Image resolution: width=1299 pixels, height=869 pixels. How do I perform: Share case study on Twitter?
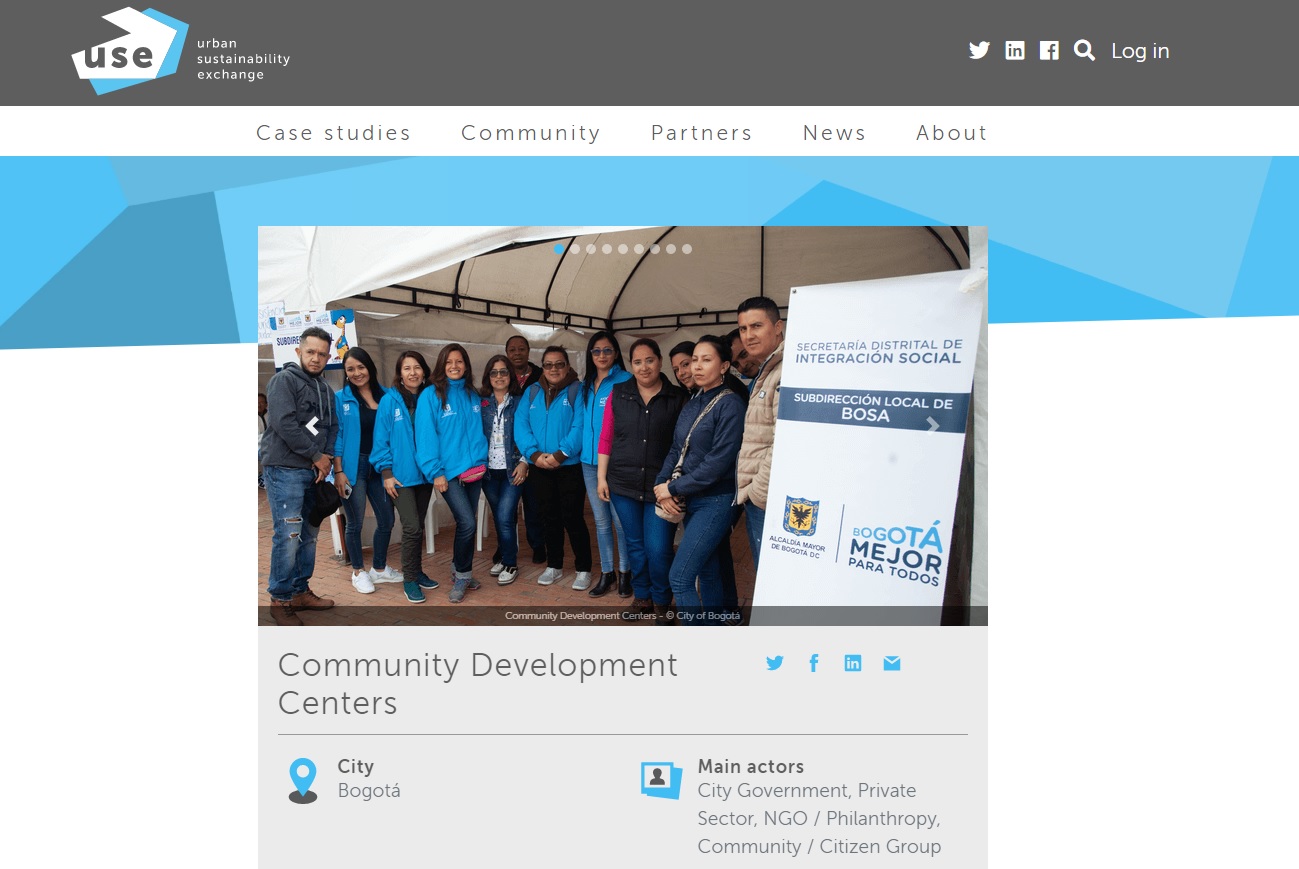pos(775,663)
